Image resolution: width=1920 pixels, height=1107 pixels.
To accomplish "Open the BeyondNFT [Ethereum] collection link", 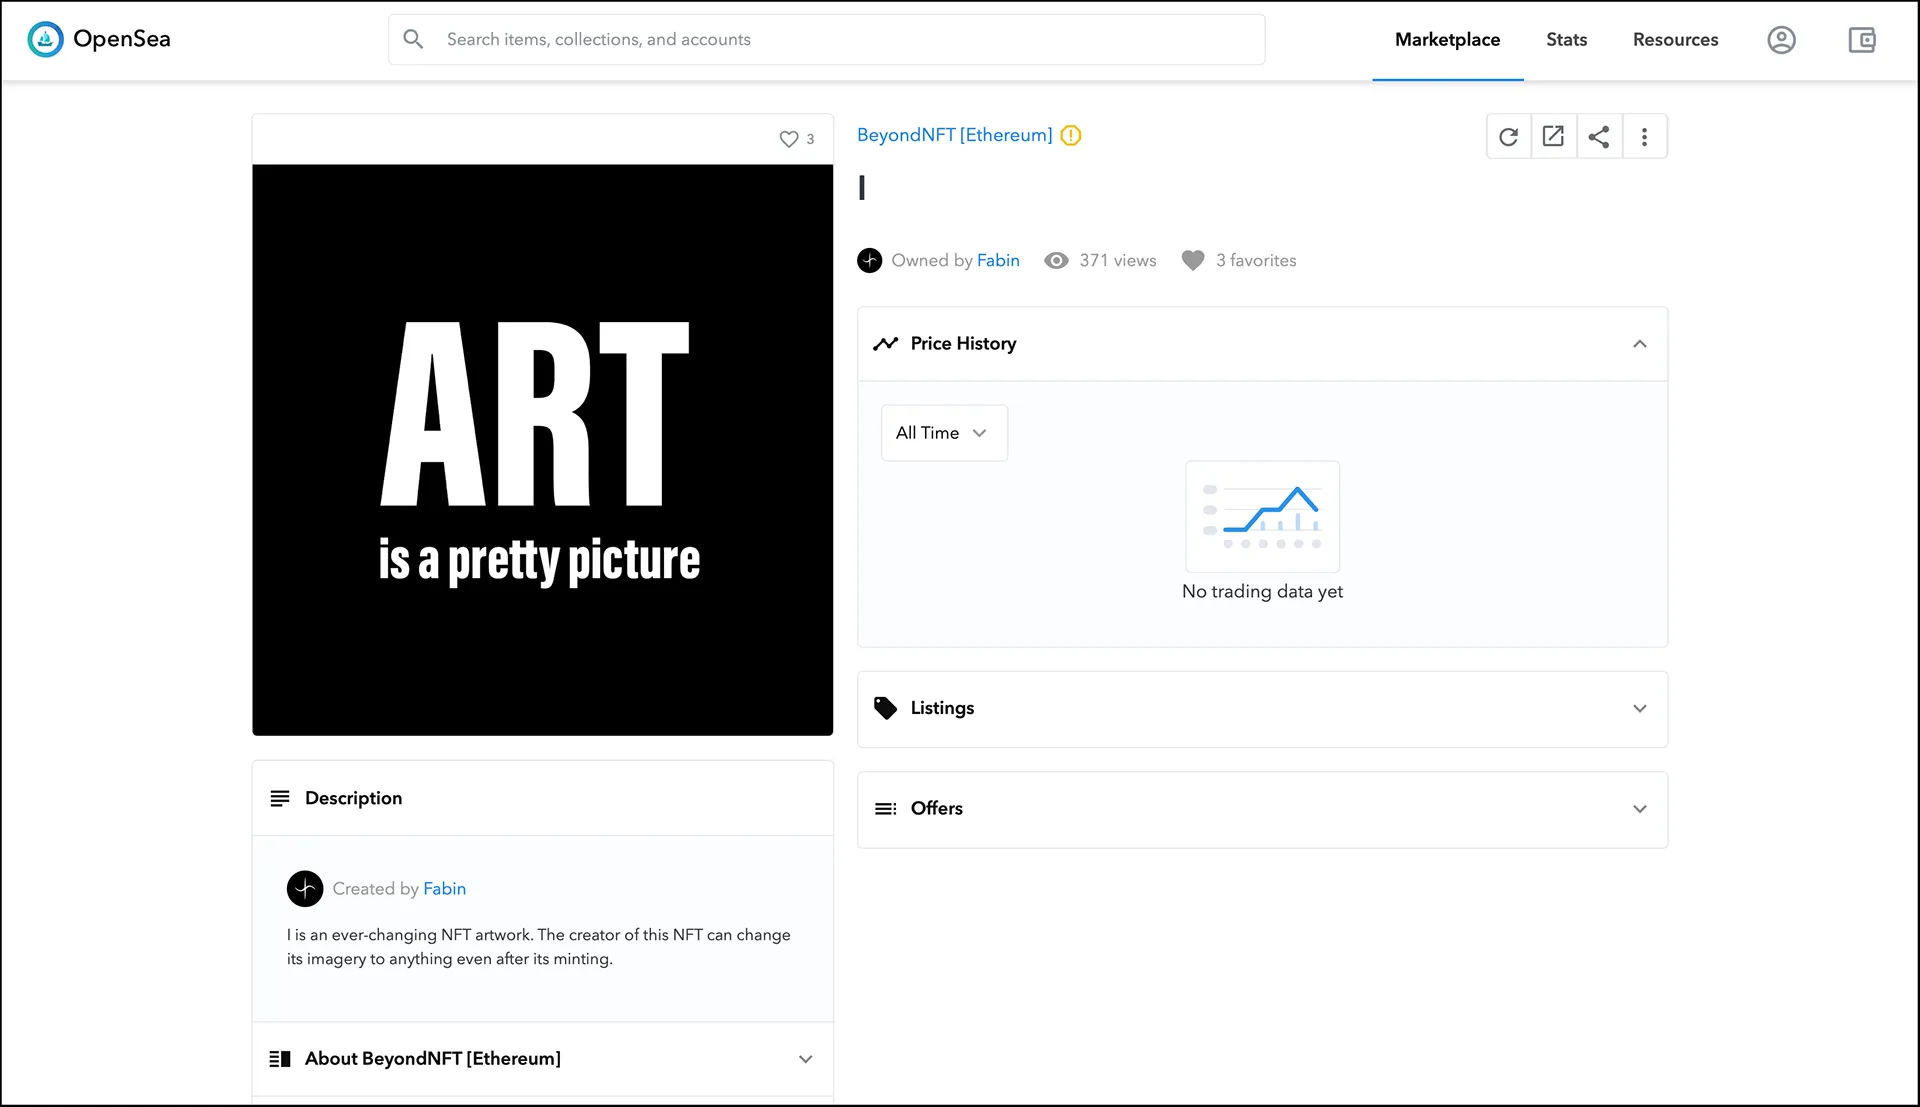I will coord(954,135).
